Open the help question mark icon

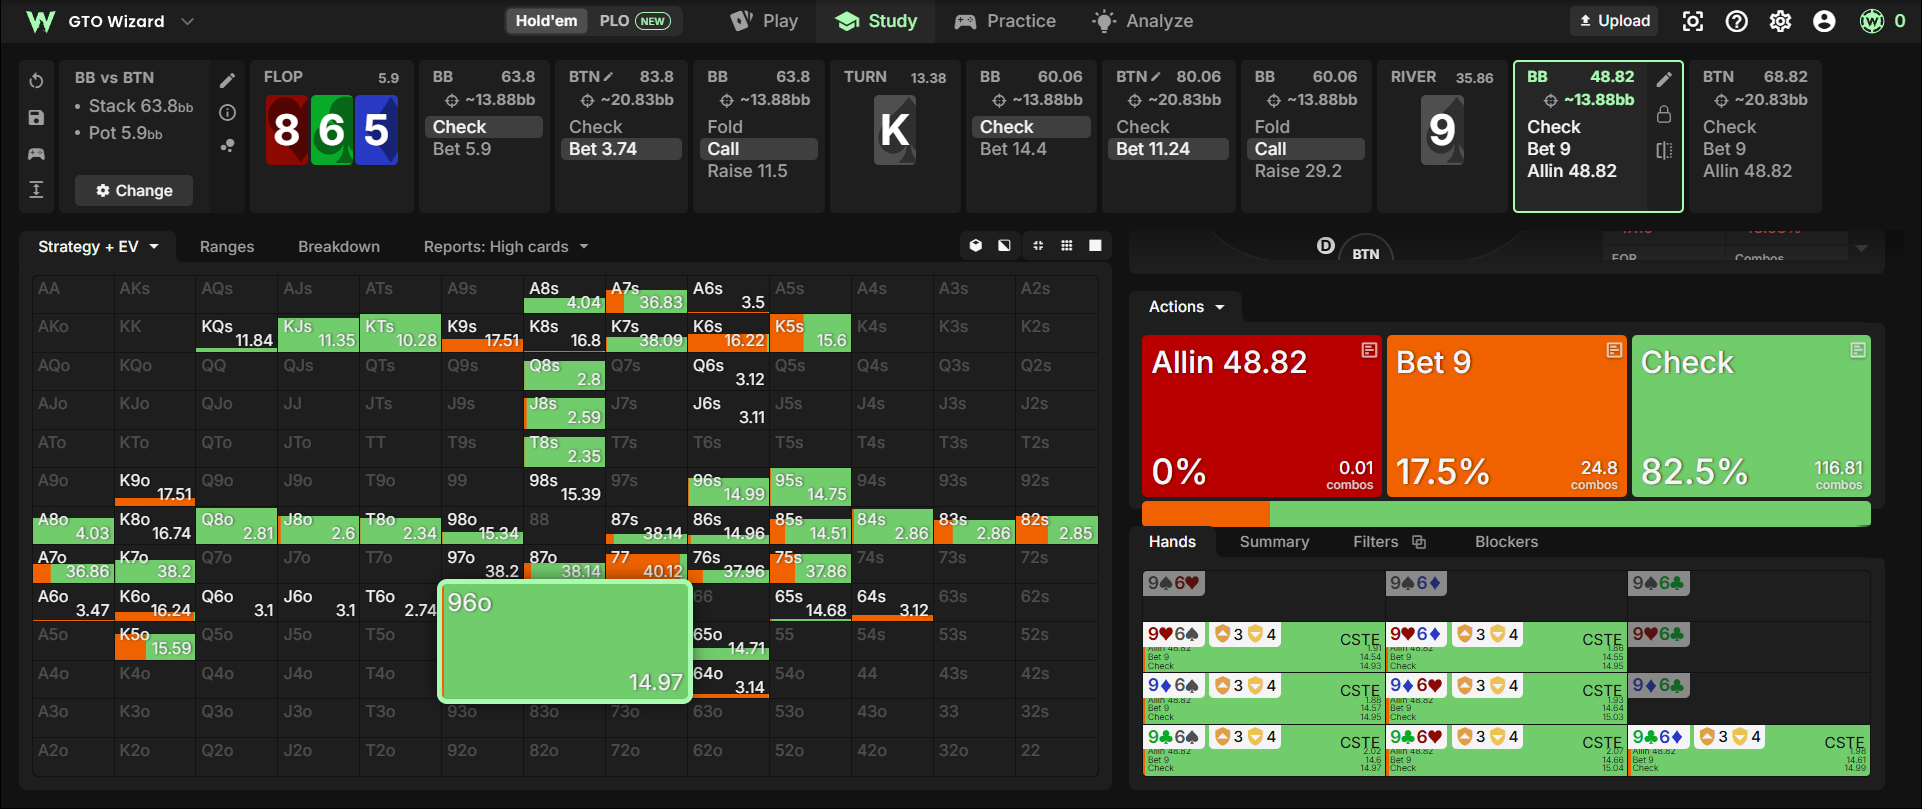pos(1737,21)
